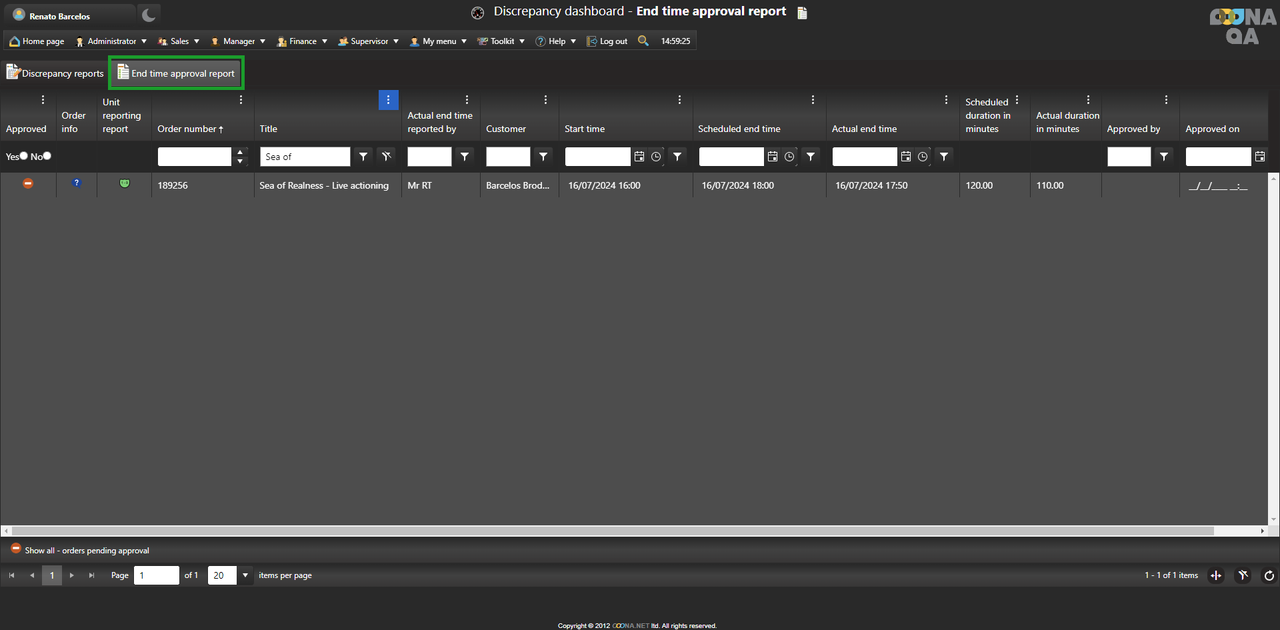1280x630 pixels.
Task: Open calendar picker for Start time filter
Action: pos(640,157)
